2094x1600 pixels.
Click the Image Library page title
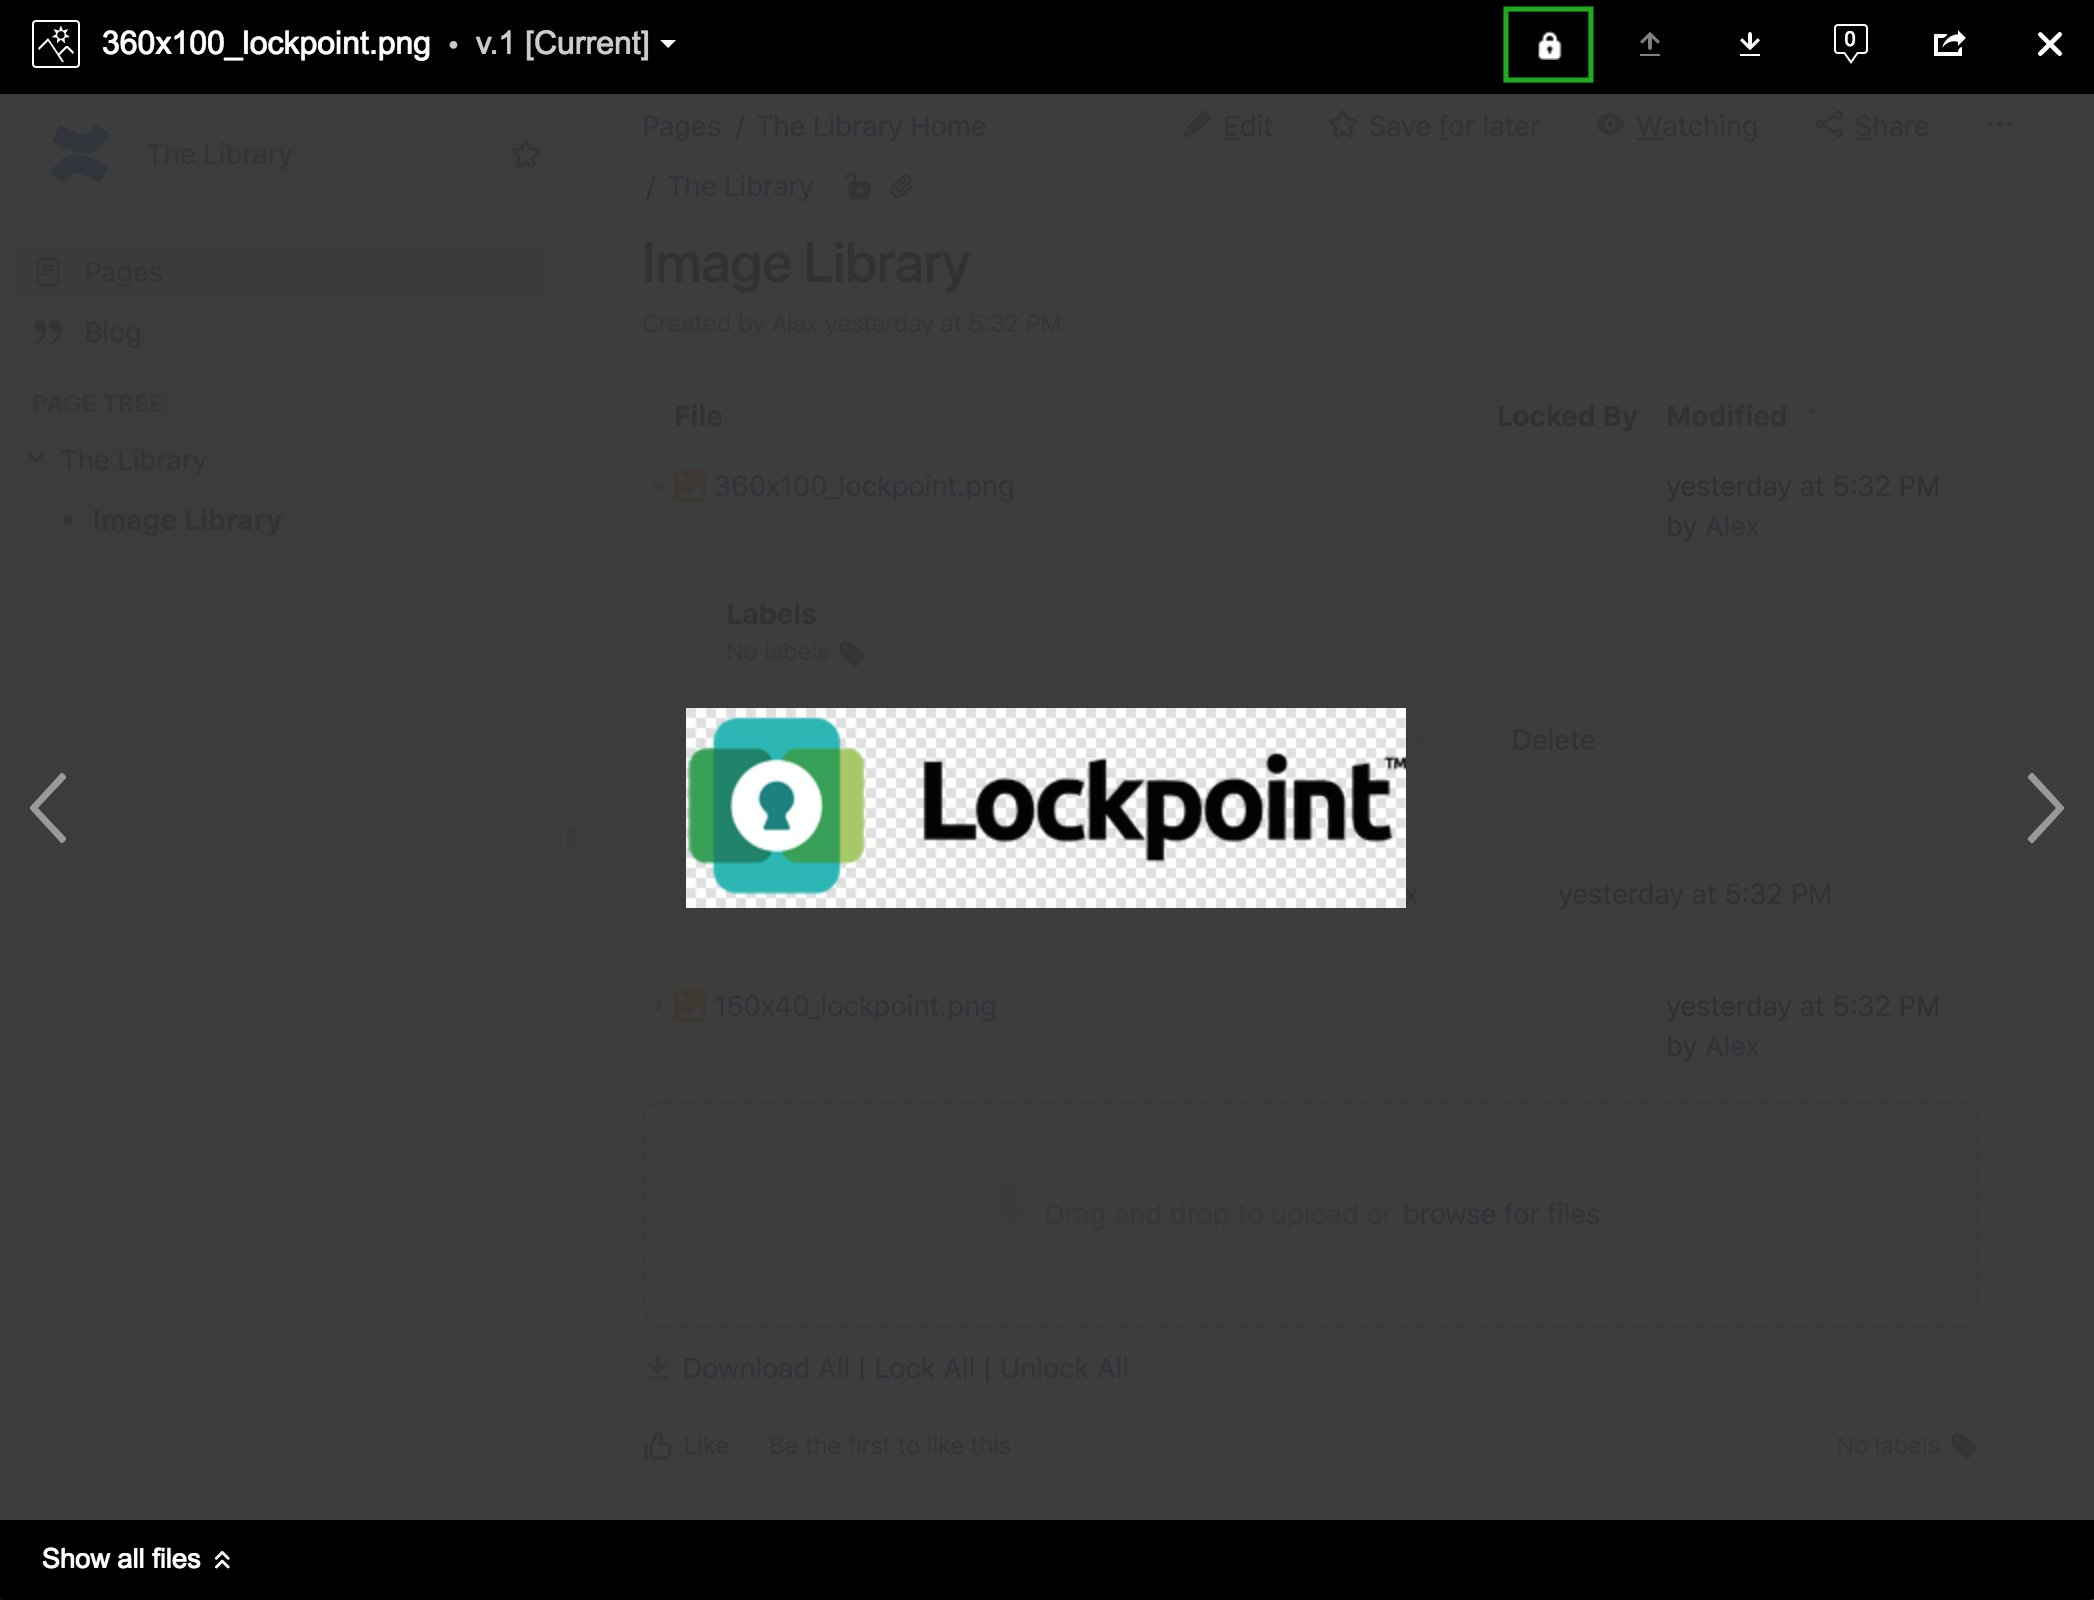(x=805, y=264)
